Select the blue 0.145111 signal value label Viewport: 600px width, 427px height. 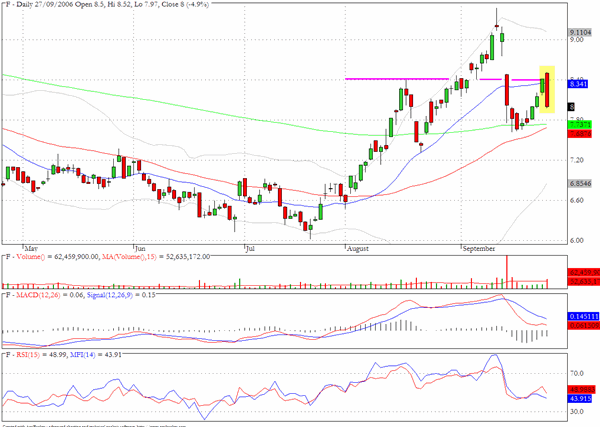[584, 316]
